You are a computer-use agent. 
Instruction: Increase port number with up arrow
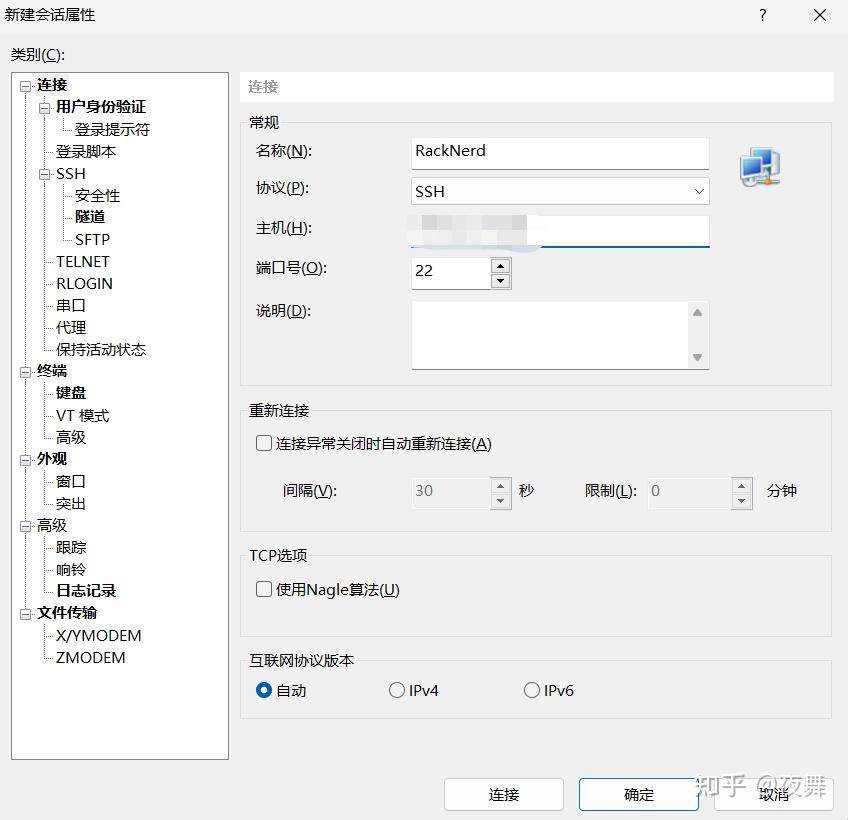[501, 266]
